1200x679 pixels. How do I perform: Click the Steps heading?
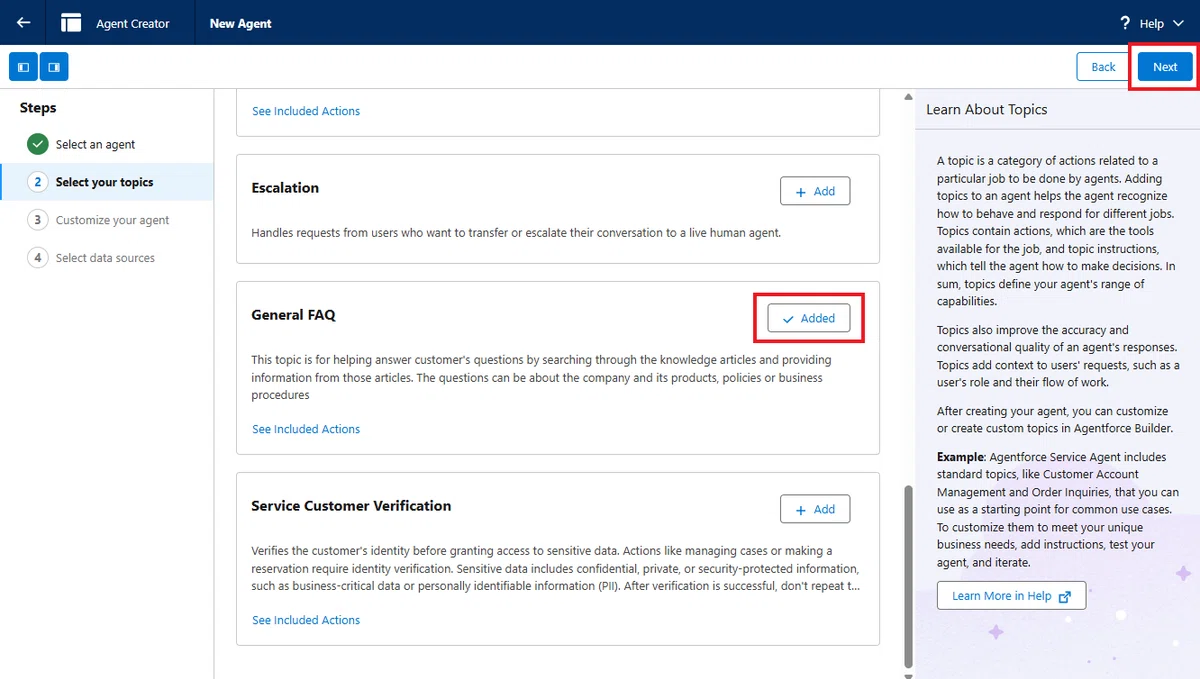38,107
